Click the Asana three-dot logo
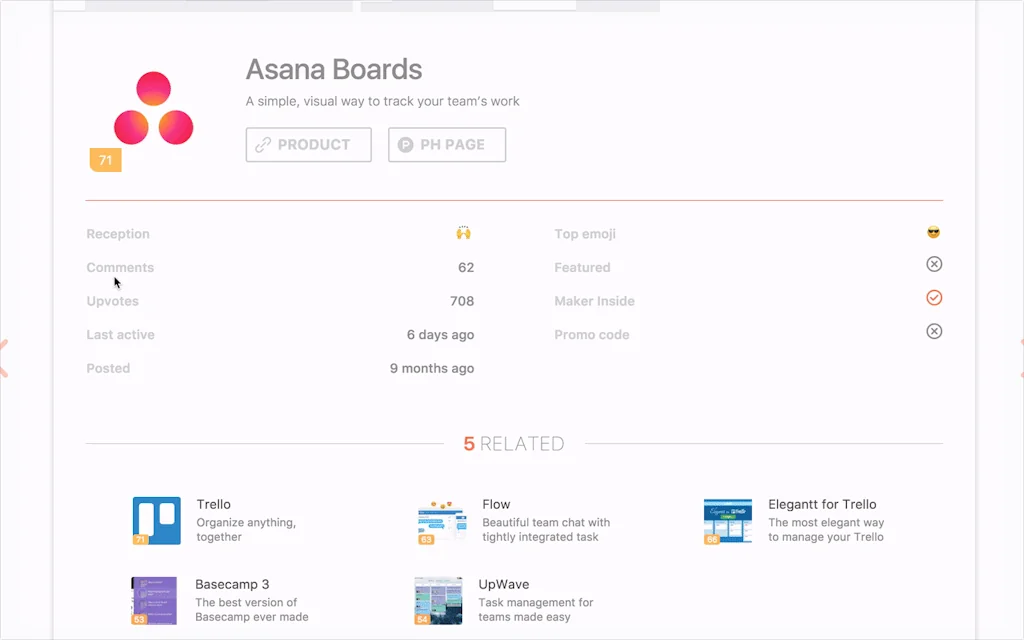This screenshot has height=640, width=1024. coord(153,110)
